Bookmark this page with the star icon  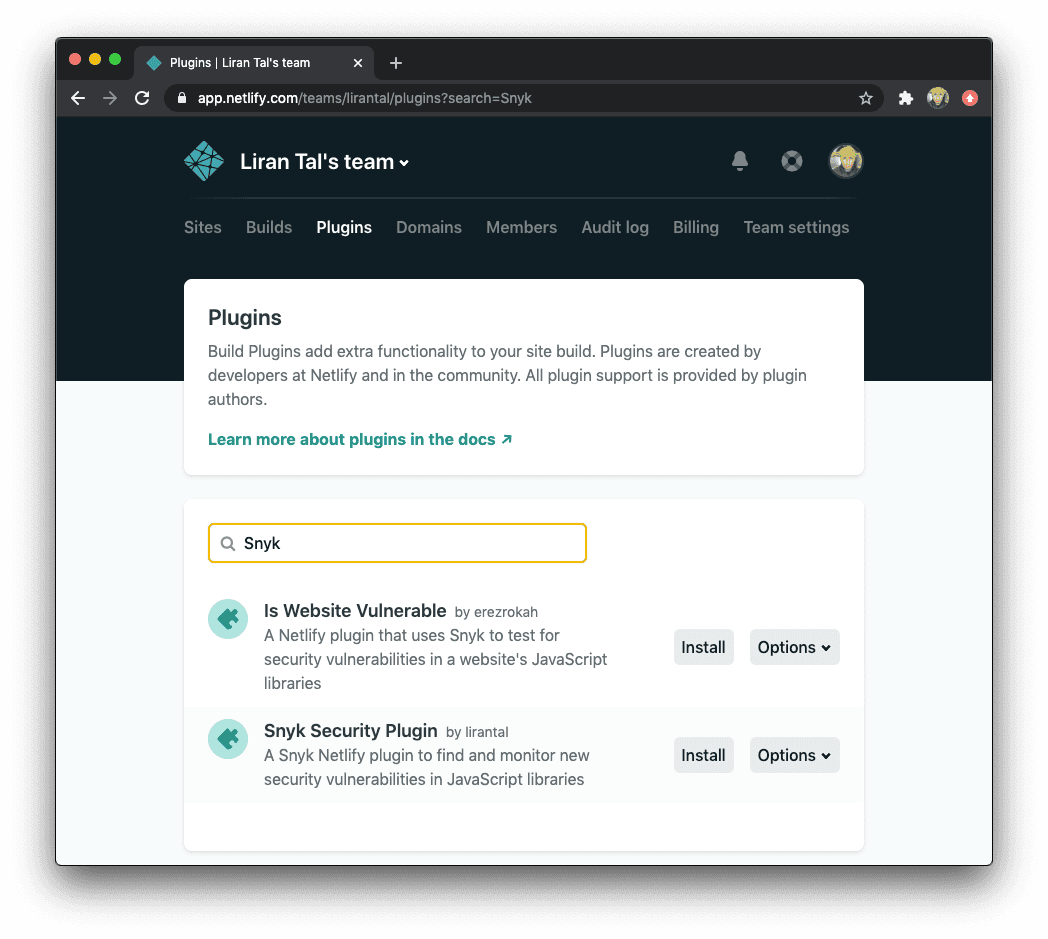(866, 98)
